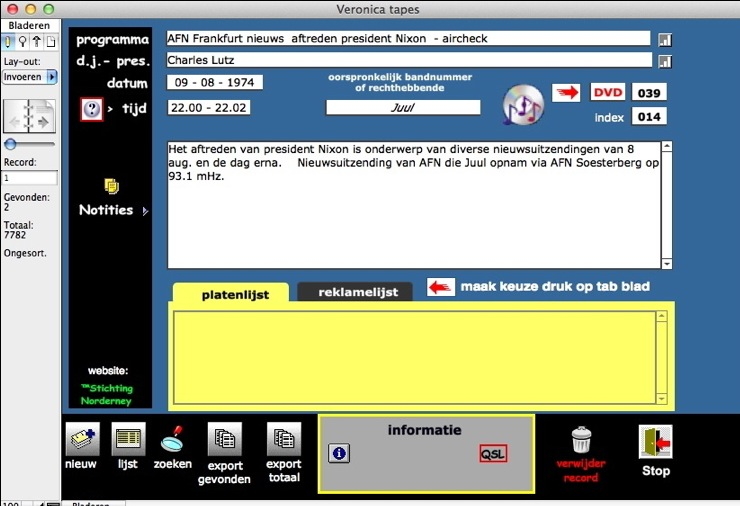Image resolution: width=740 pixels, height=506 pixels.
Task: Click the export gevonden icon
Action: pos(224,439)
